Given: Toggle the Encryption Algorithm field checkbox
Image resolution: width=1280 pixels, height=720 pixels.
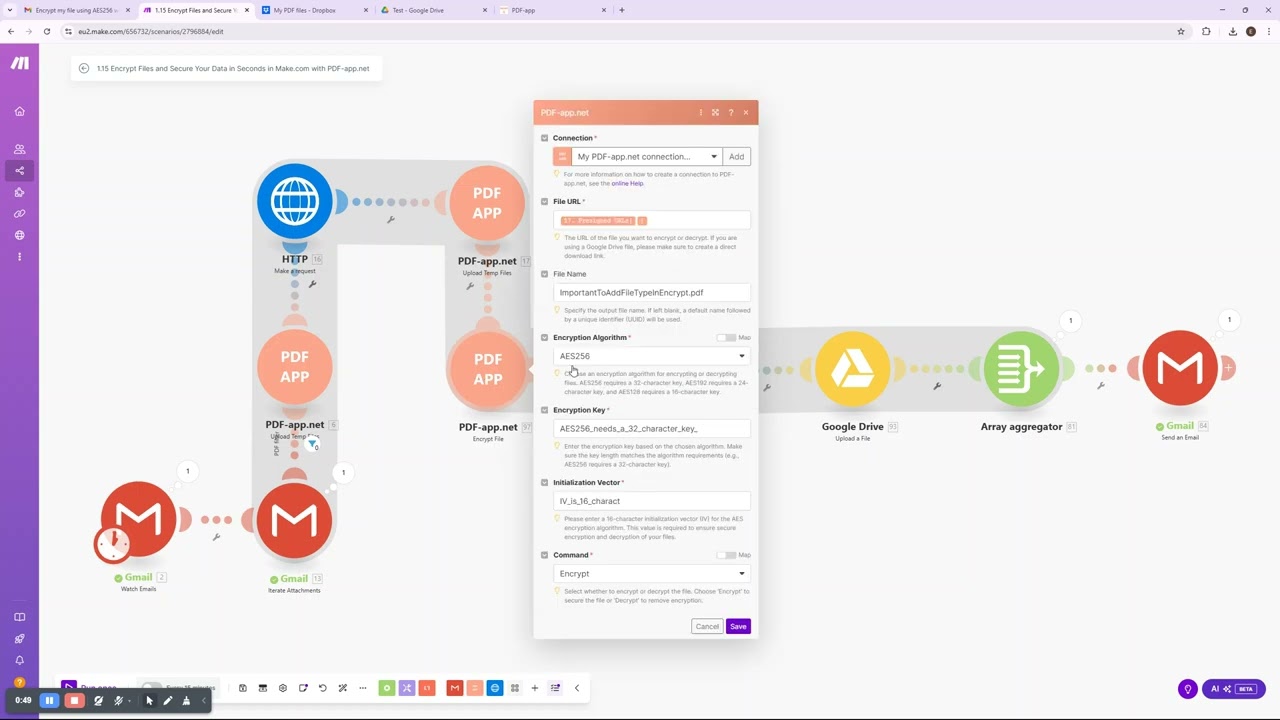Looking at the screenshot, I should pos(545,338).
